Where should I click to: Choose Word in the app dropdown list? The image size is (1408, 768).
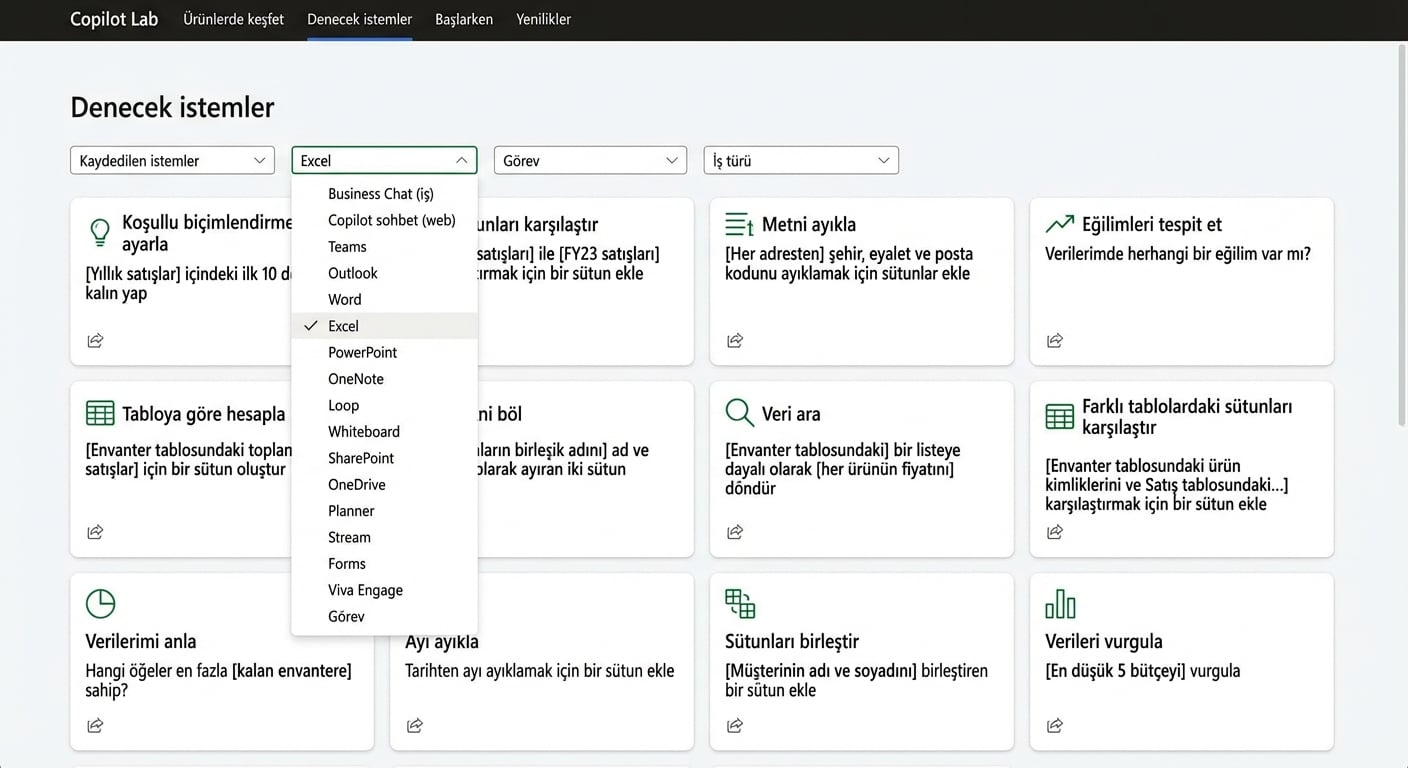(345, 299)
